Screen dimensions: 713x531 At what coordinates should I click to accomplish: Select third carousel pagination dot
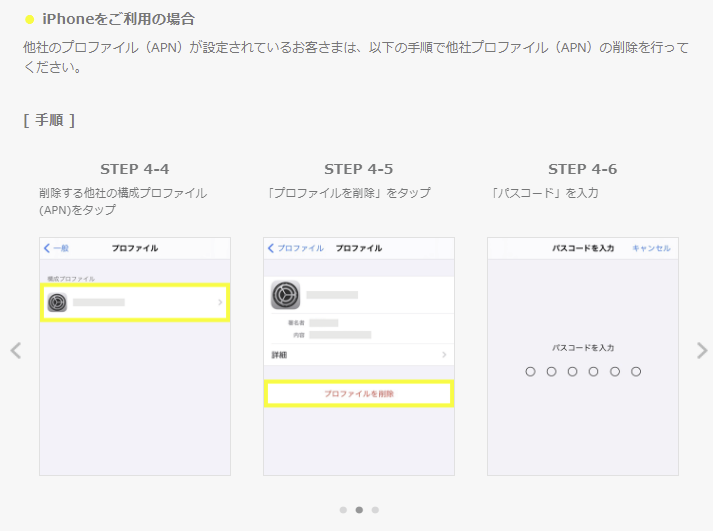375,510
